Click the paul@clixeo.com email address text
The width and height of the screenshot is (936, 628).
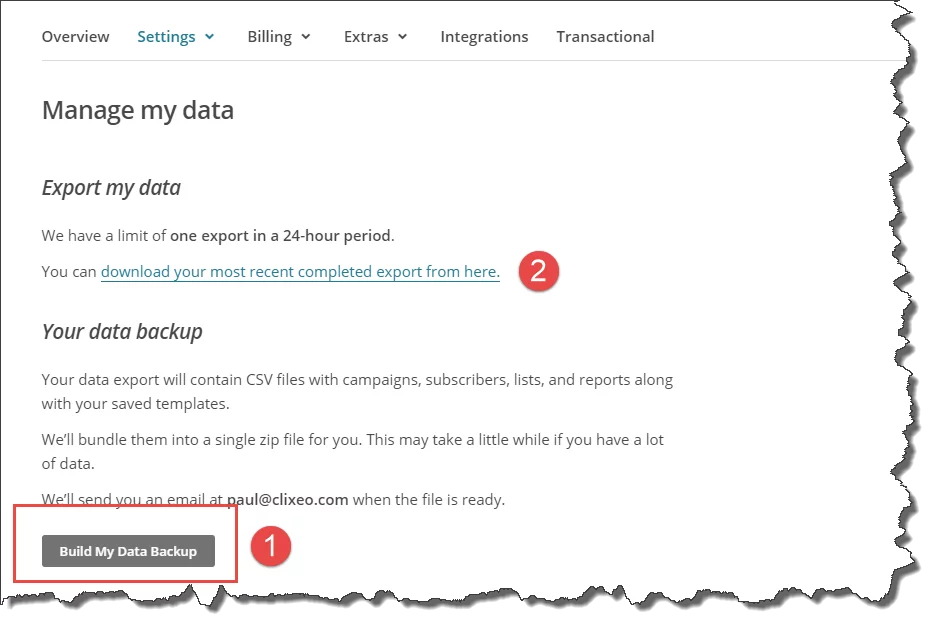coord(286,499)
